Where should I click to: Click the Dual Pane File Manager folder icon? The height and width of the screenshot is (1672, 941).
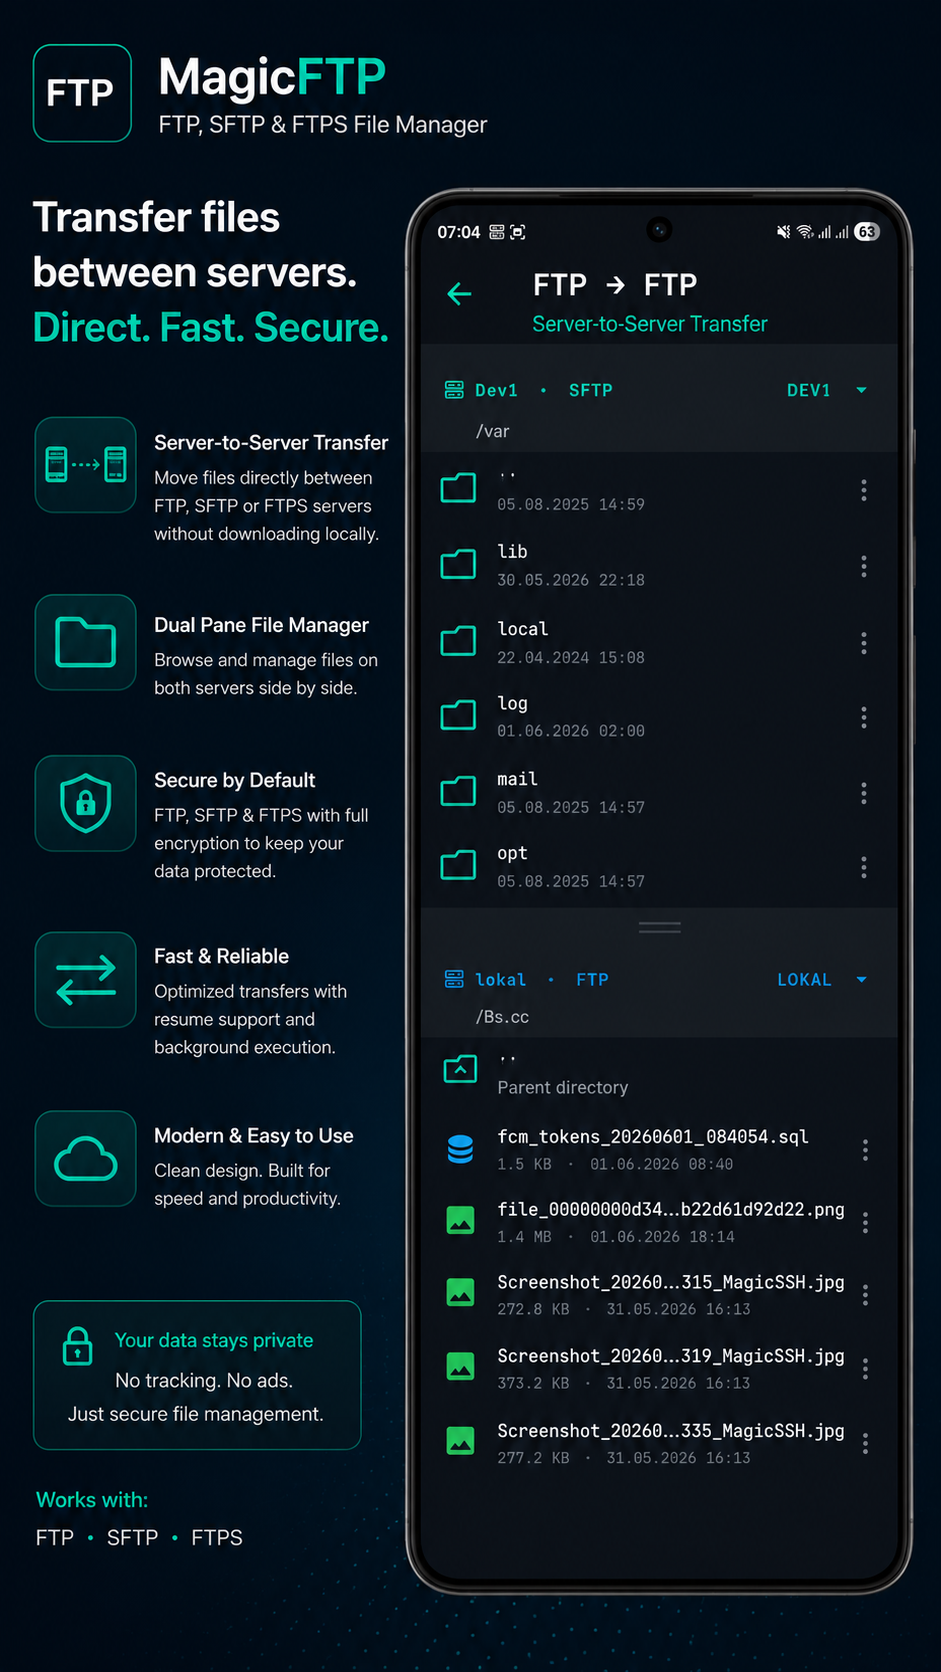coord(86,642)
